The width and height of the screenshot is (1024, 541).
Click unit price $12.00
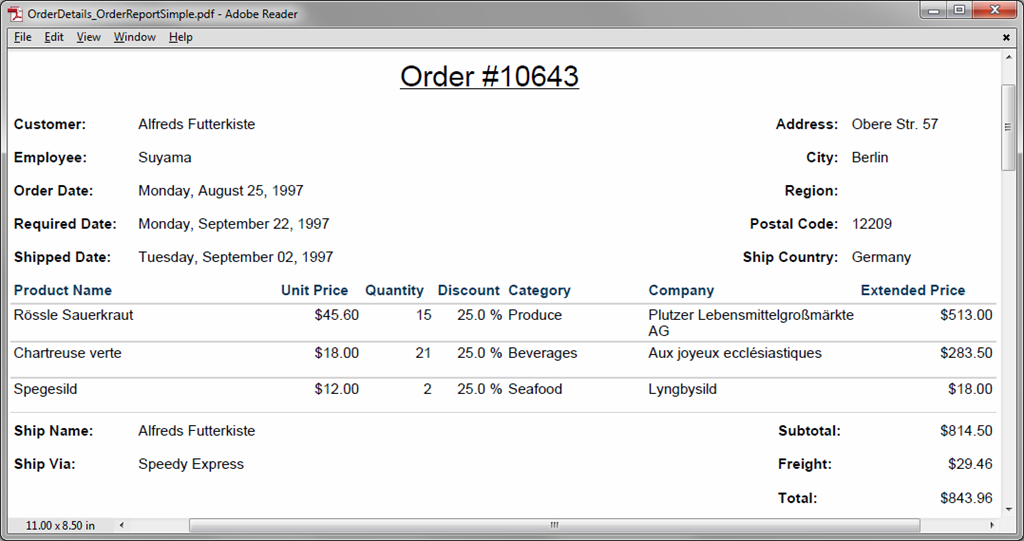click(x=336, y=389)
